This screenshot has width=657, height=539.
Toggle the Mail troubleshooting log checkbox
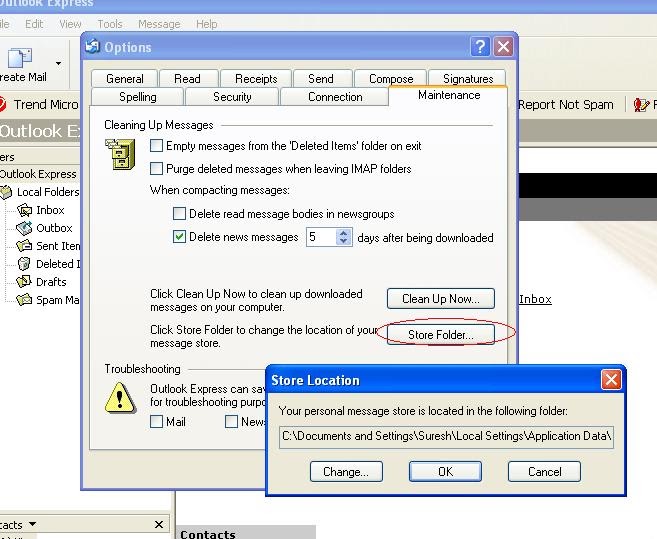[156, 421]
